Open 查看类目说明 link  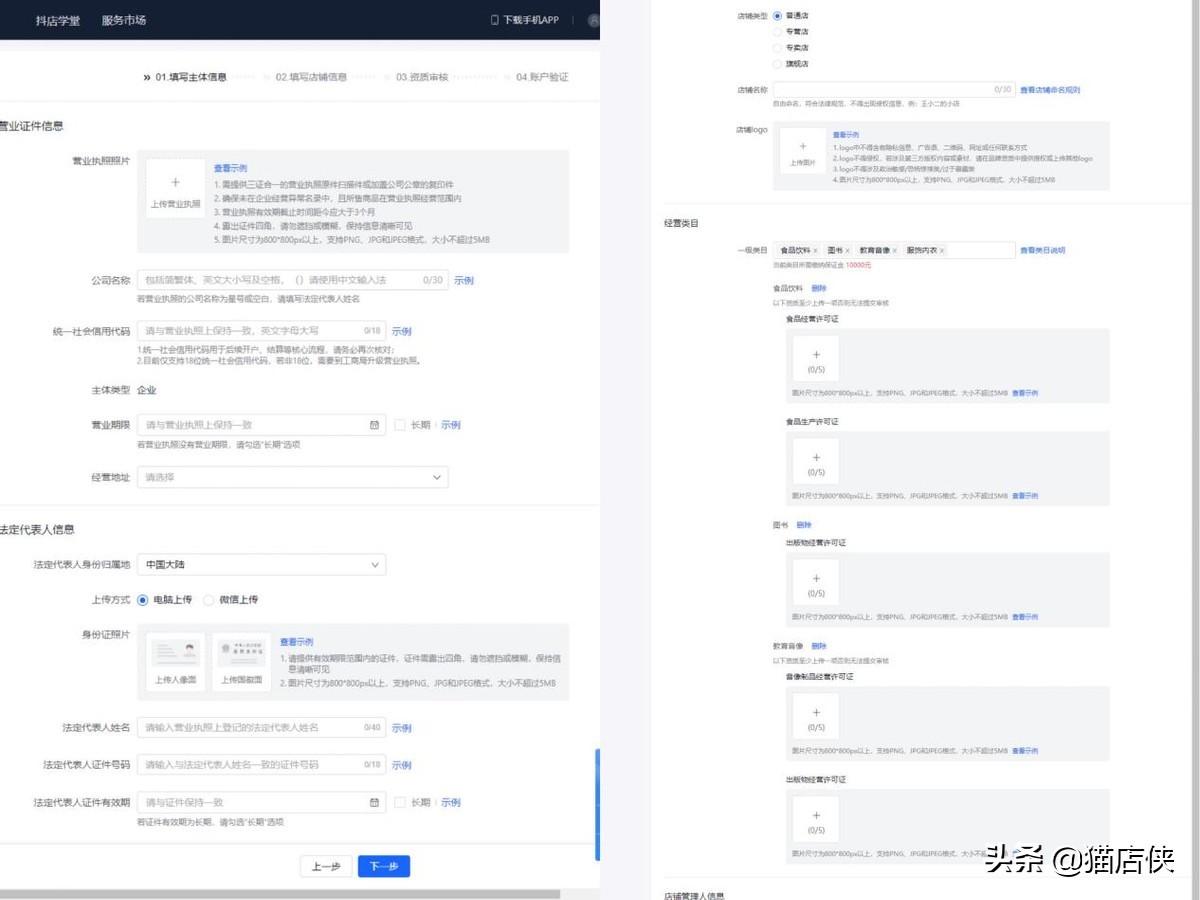click(x=1043, y=250)
